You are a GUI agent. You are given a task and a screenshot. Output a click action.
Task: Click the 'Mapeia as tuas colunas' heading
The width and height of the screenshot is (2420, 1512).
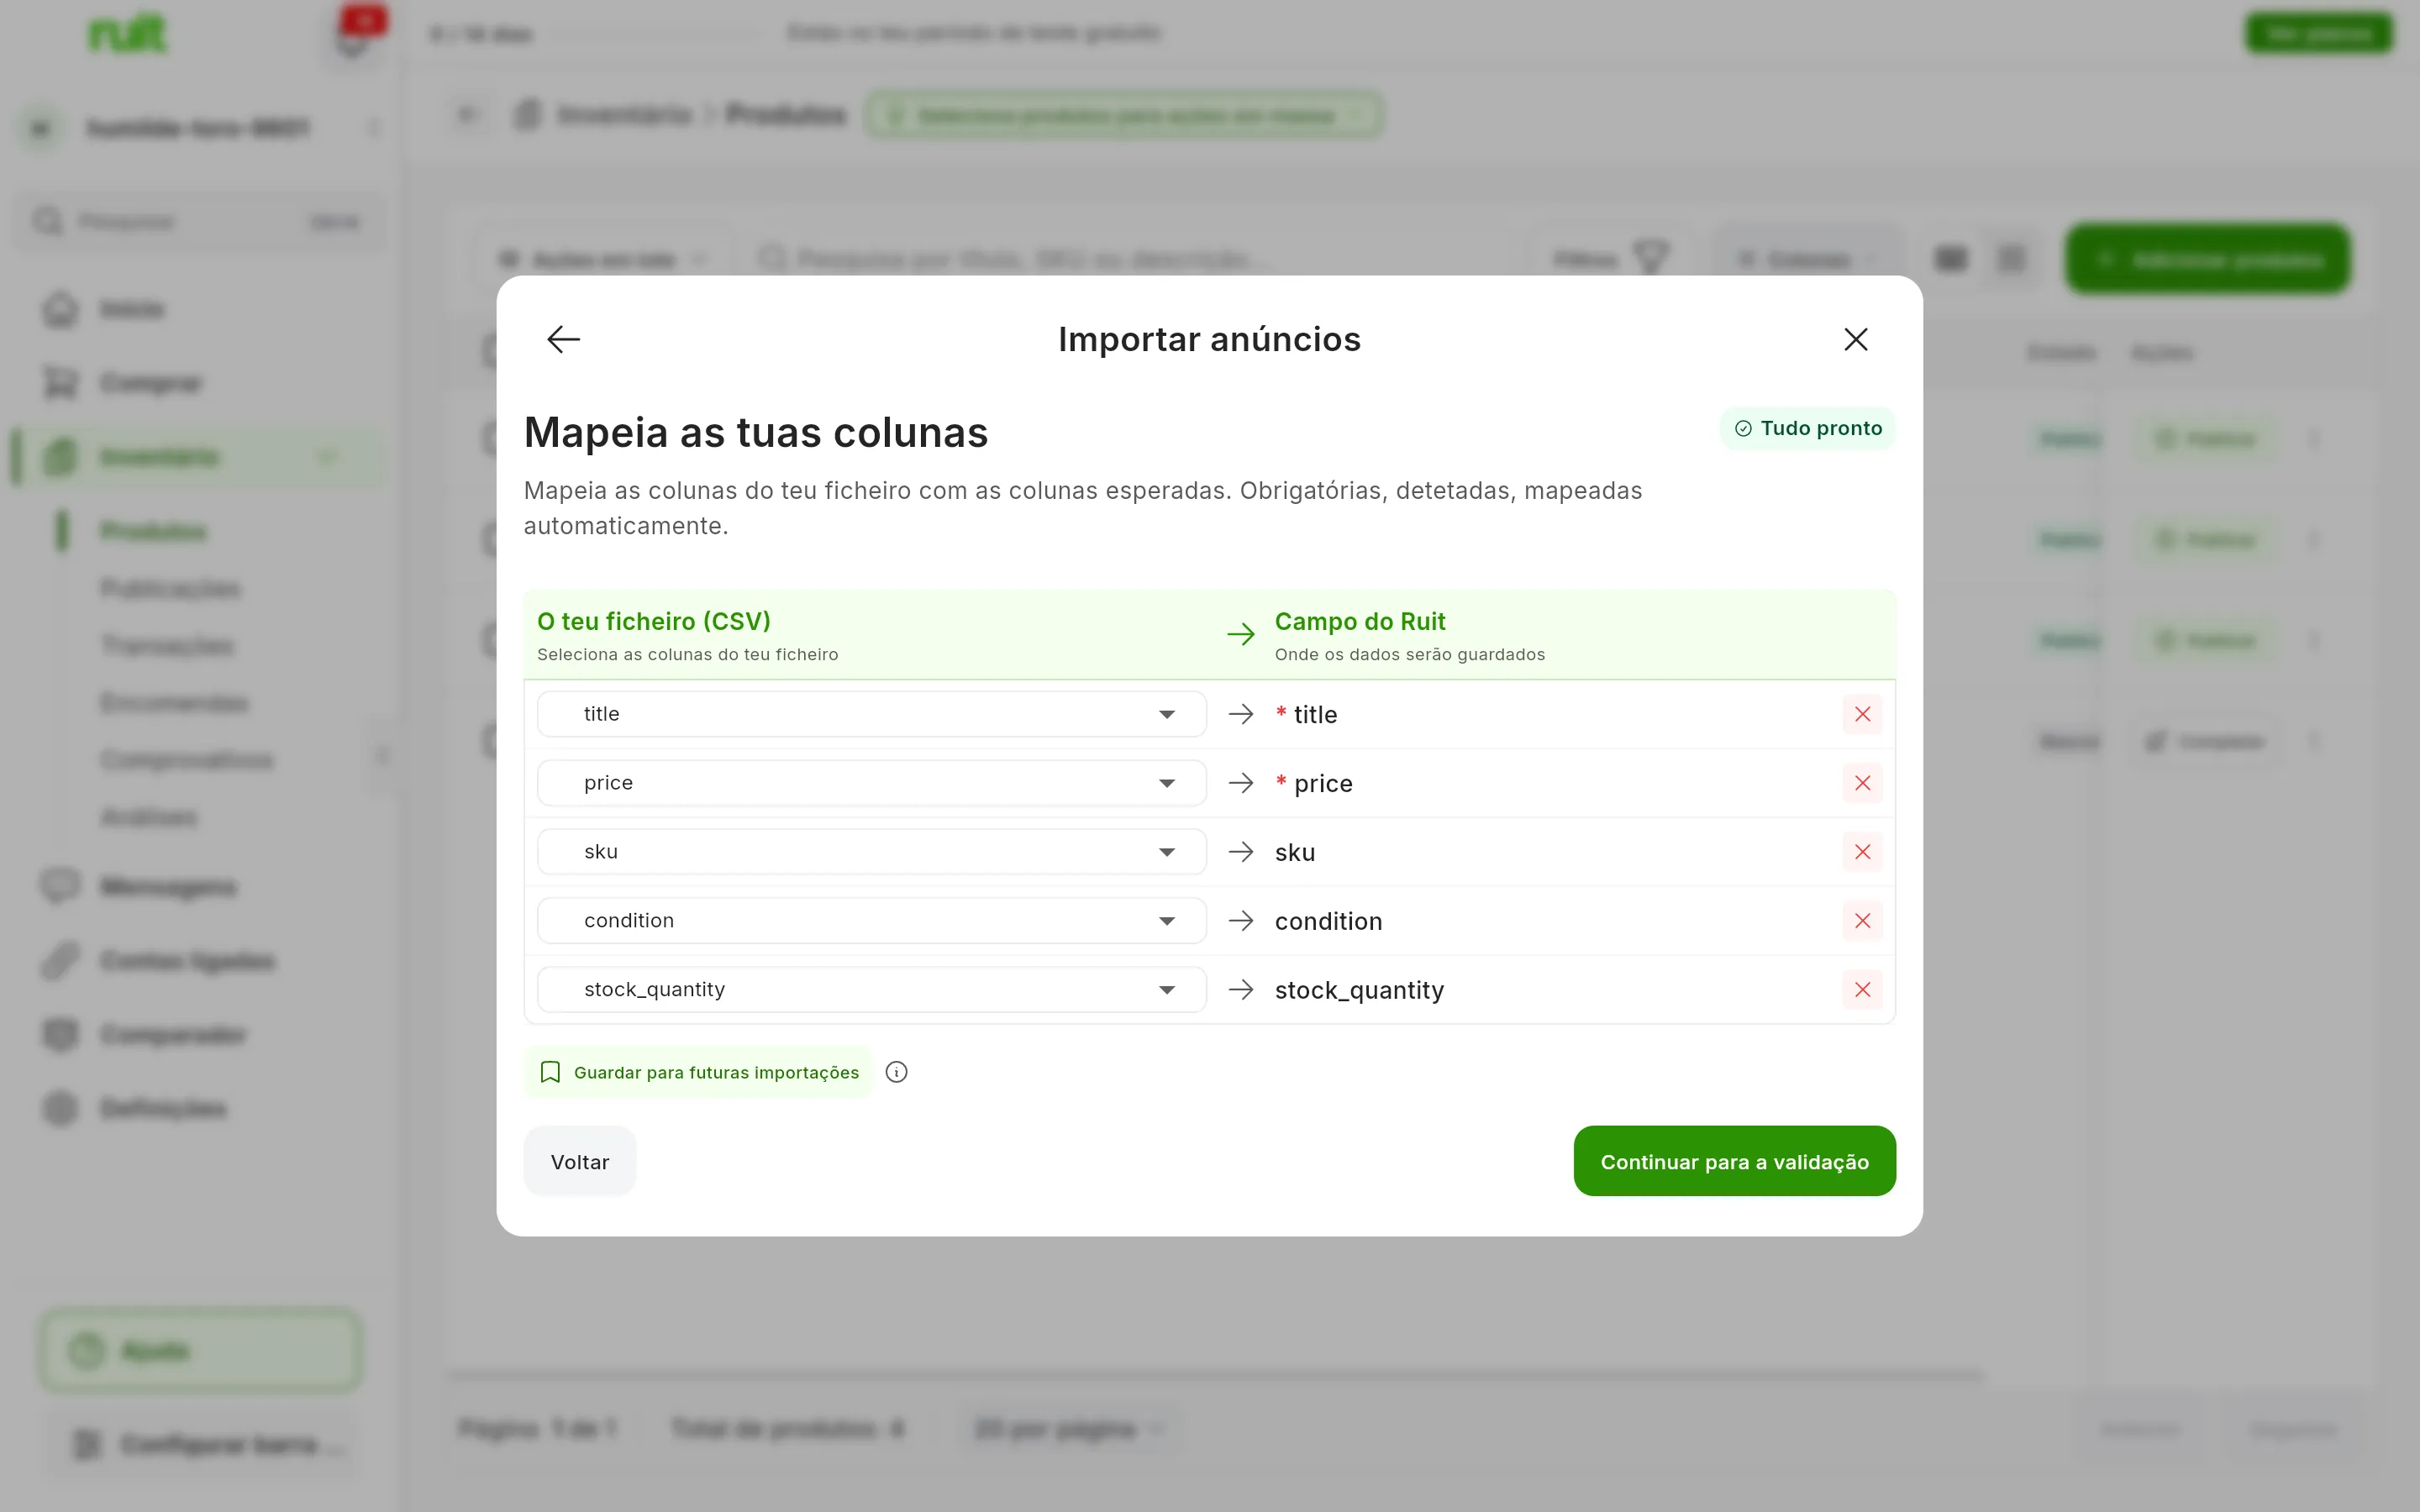click(x=756, y=432)
